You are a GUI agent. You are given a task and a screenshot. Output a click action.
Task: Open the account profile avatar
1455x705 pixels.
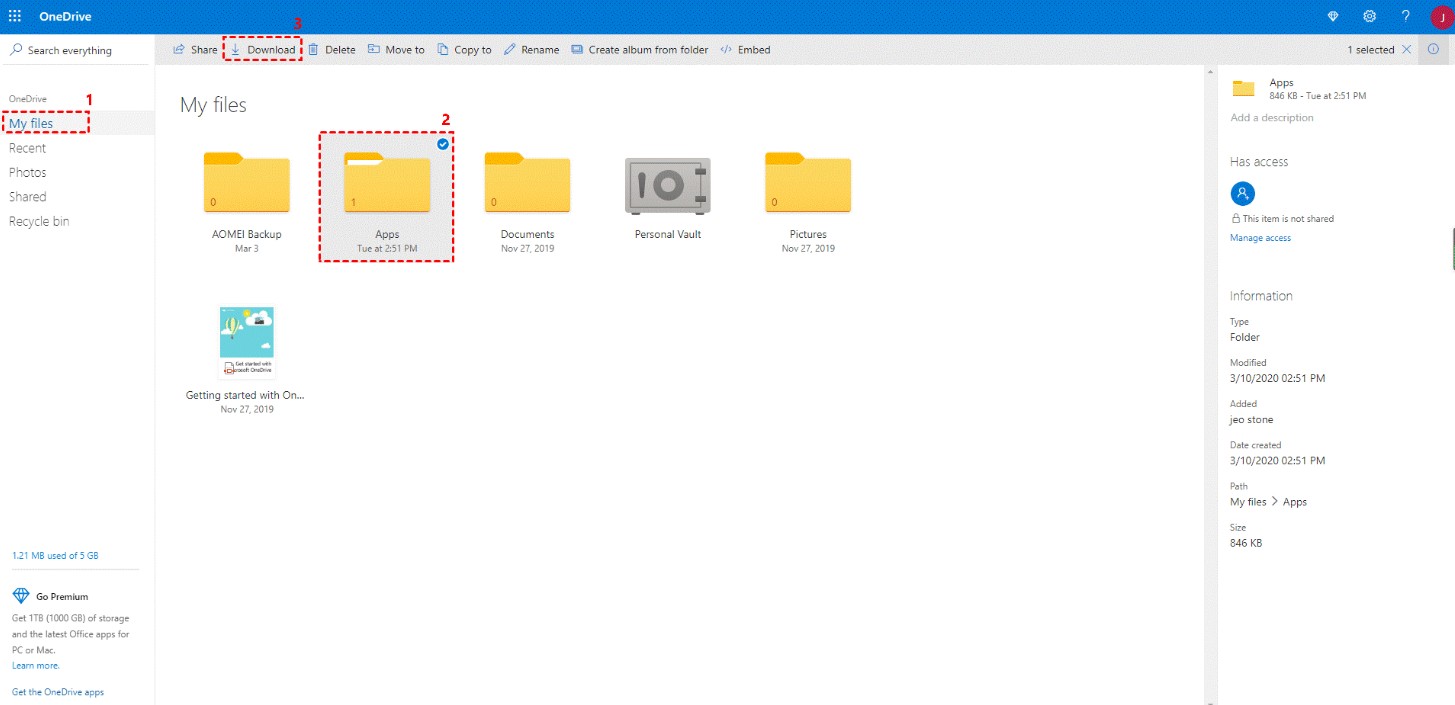pos(1441,17)
